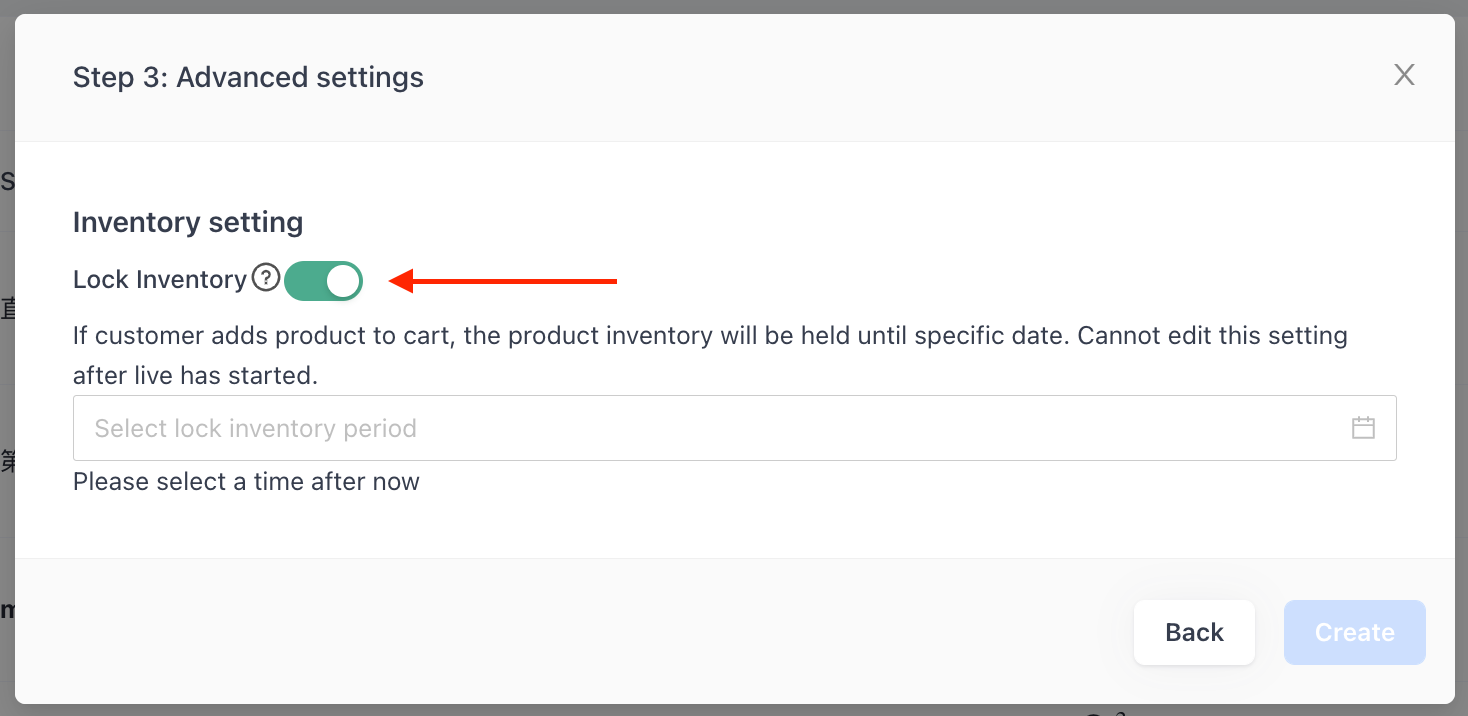This screenshot has width=1468, height=716.
Task: Click the Step 3: Advanced settings title
Action: click(x=248, y=77)
